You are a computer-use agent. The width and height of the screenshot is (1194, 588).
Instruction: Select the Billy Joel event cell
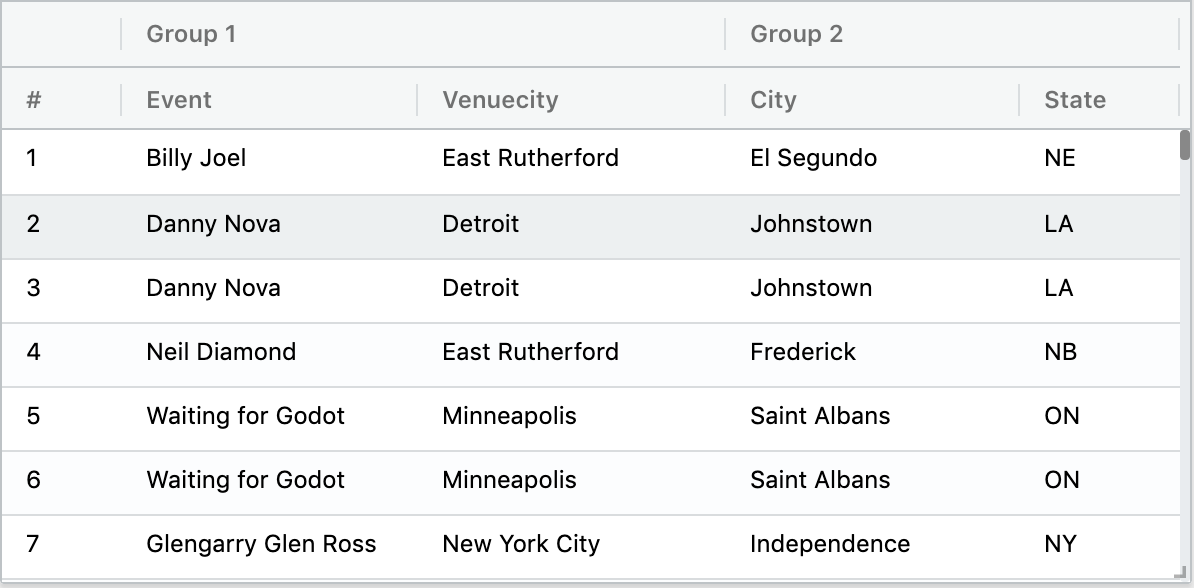point(196,158)
